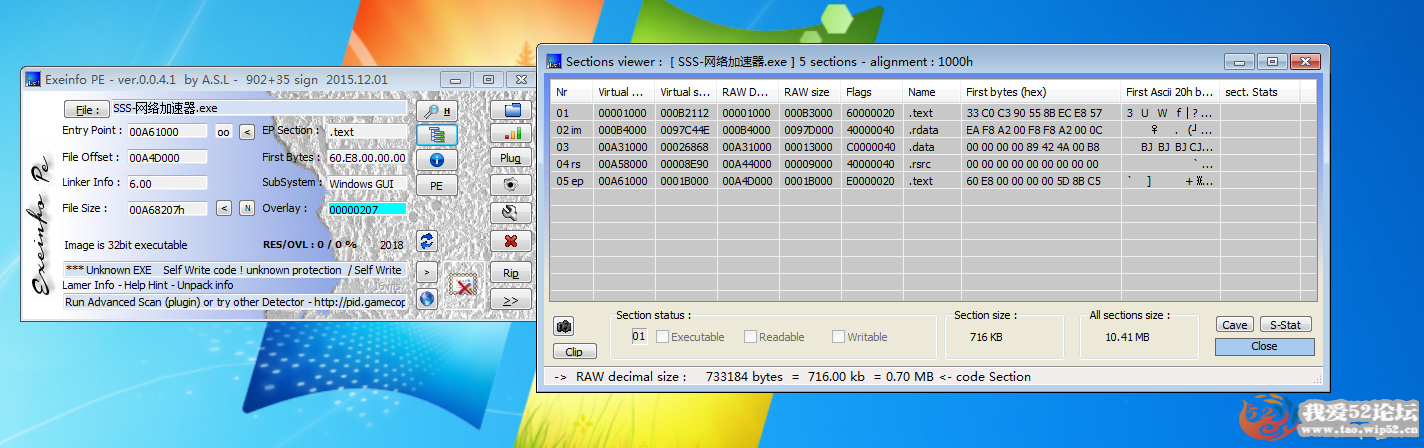
Task: Click the SubSystem field Windows GUI
Action: click(367, 184)
